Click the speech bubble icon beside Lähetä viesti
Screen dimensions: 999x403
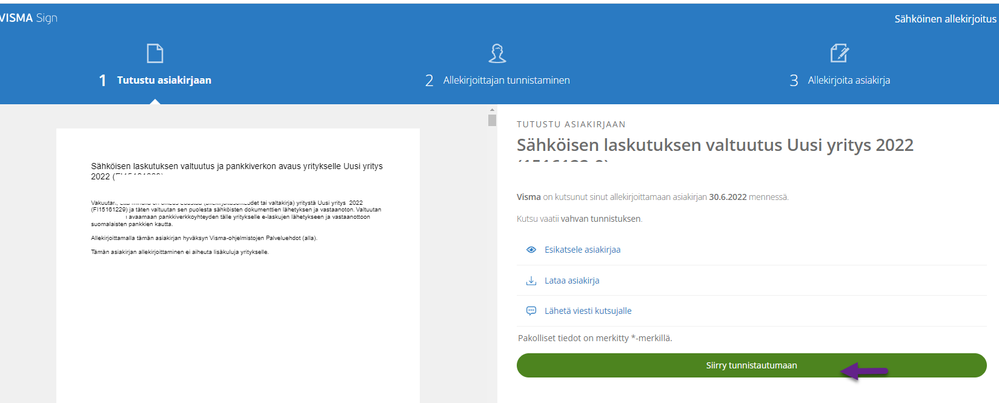(x=531, y=311)
